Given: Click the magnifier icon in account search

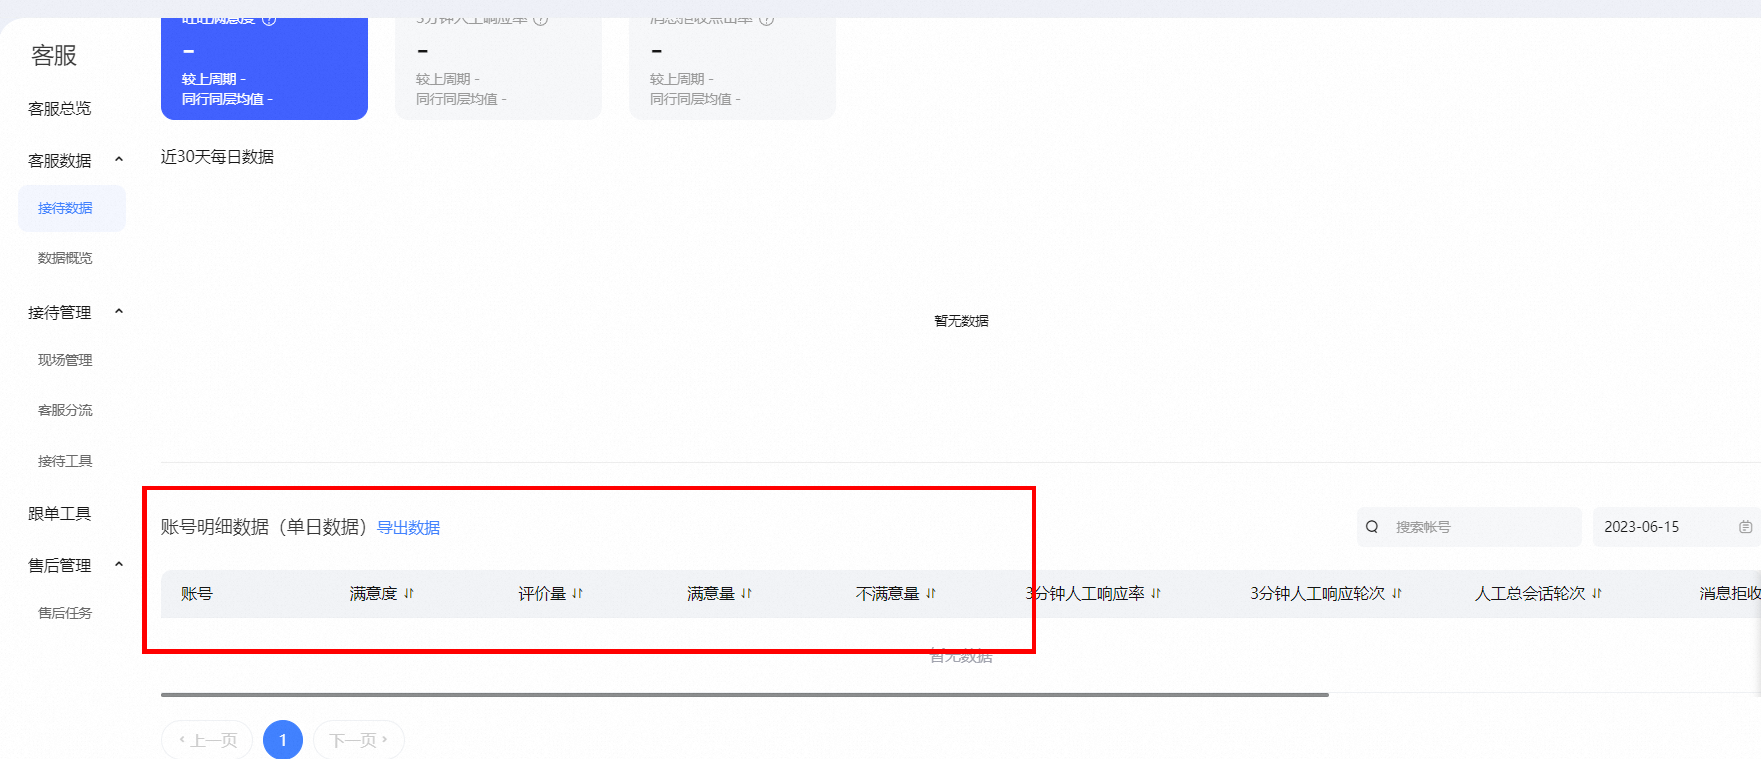Looking at the screenshot, I should 1372,527.
